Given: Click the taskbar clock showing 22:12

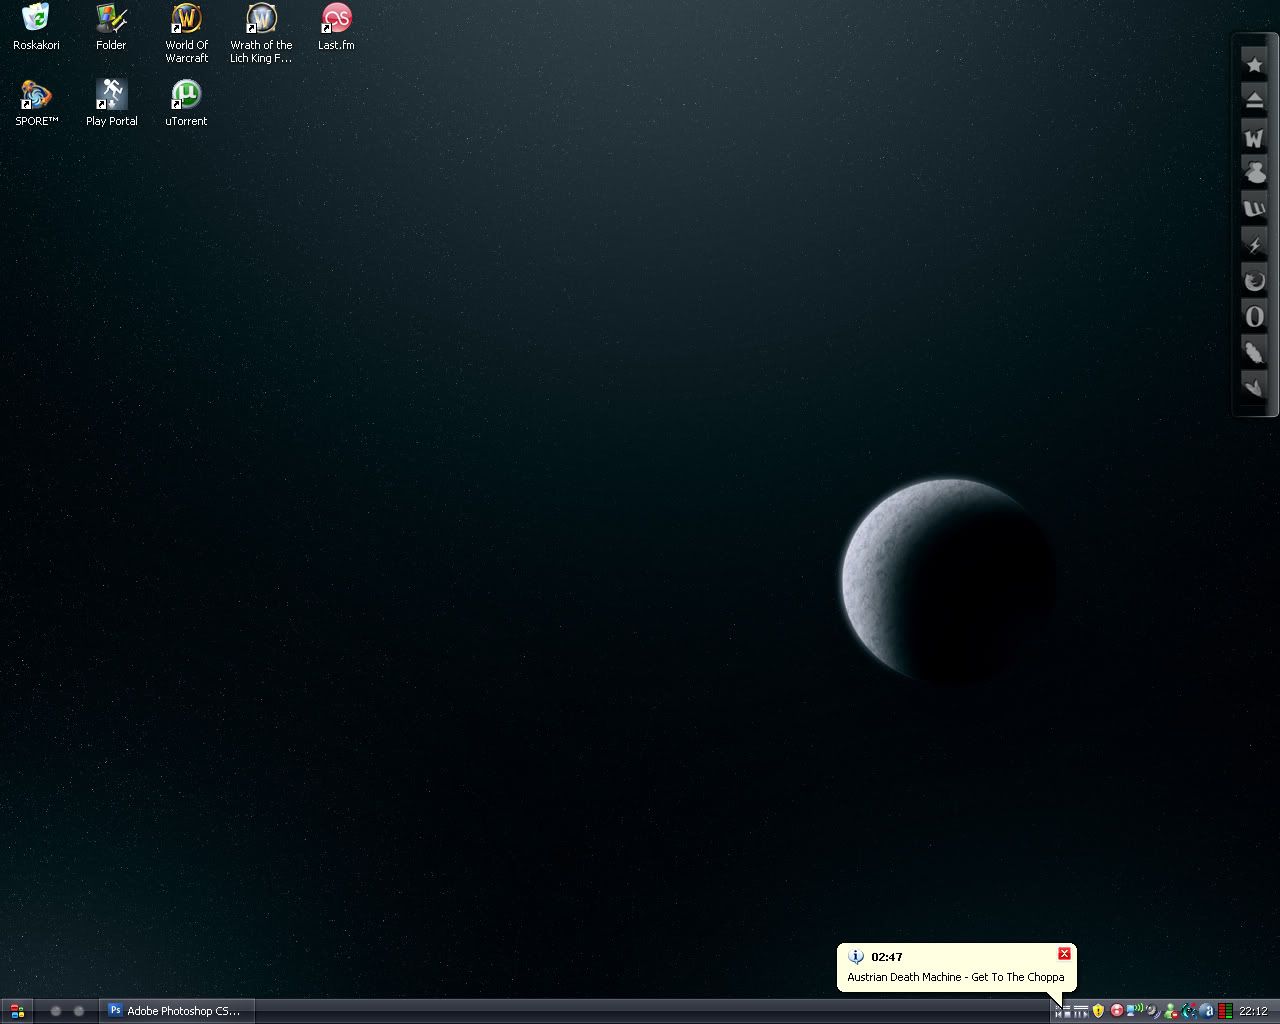Looking at the screenshot, I should point(1253,1011).
